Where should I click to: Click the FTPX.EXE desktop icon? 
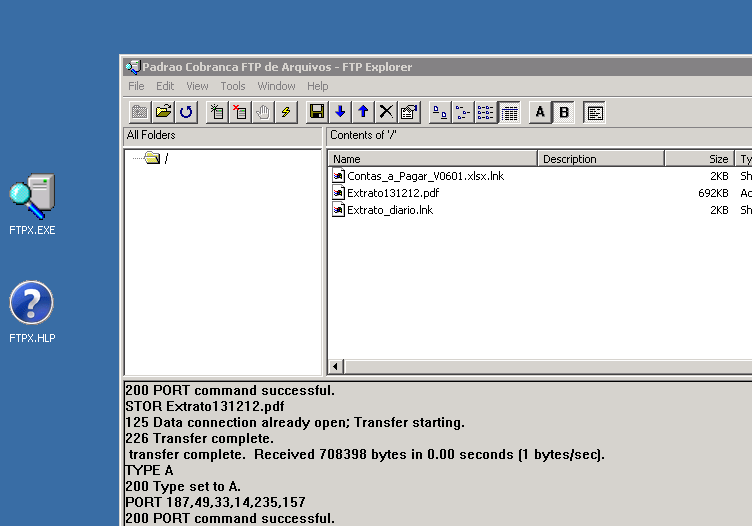point(32,204)
